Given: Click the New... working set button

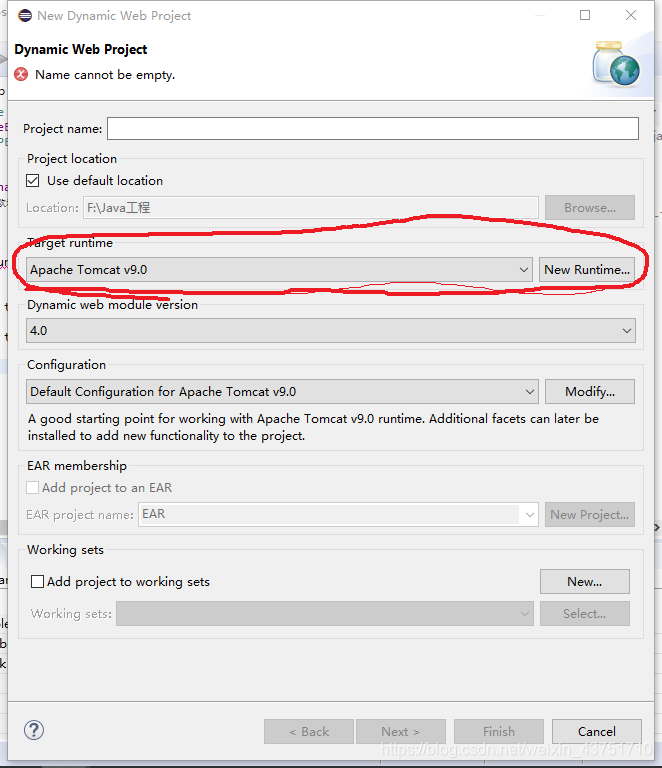Looking at the screenshot, I should tap(585, 581).
